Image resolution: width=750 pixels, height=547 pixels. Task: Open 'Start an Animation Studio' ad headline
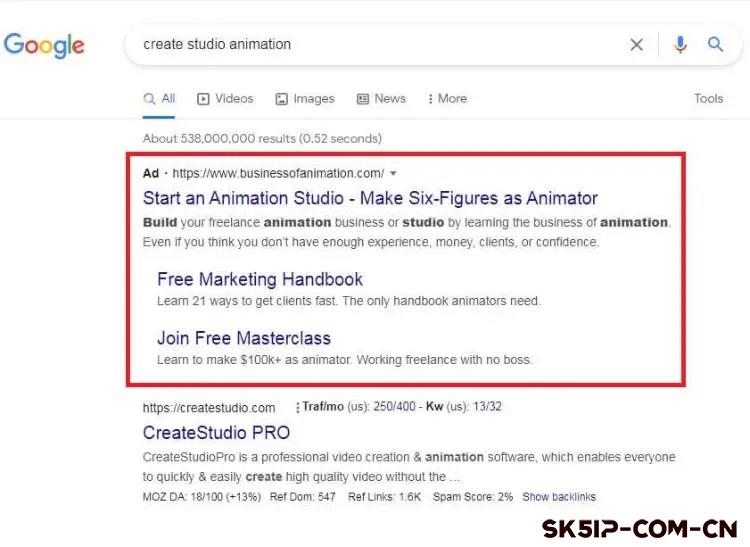(x=370, y=198)
